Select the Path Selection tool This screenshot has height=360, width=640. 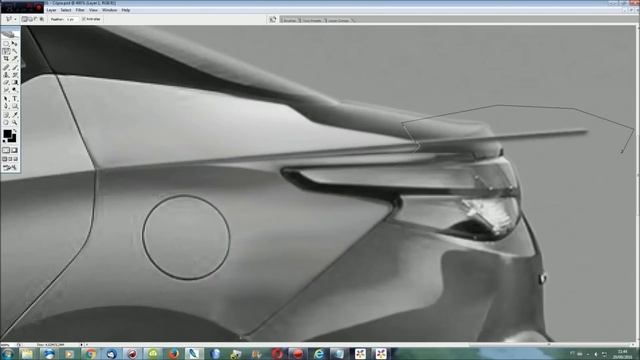(6, 98)
